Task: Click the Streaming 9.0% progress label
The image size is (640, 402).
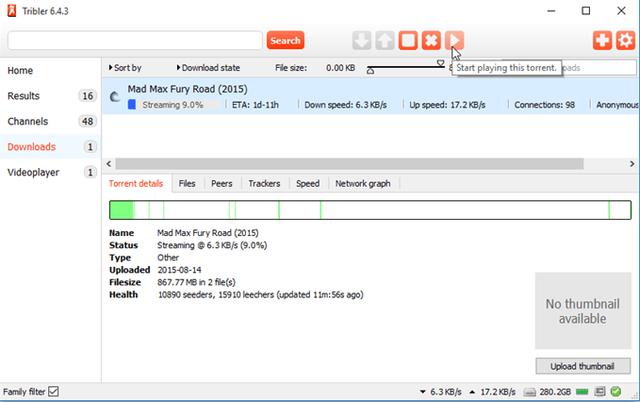Action: (x=173, y=105)
